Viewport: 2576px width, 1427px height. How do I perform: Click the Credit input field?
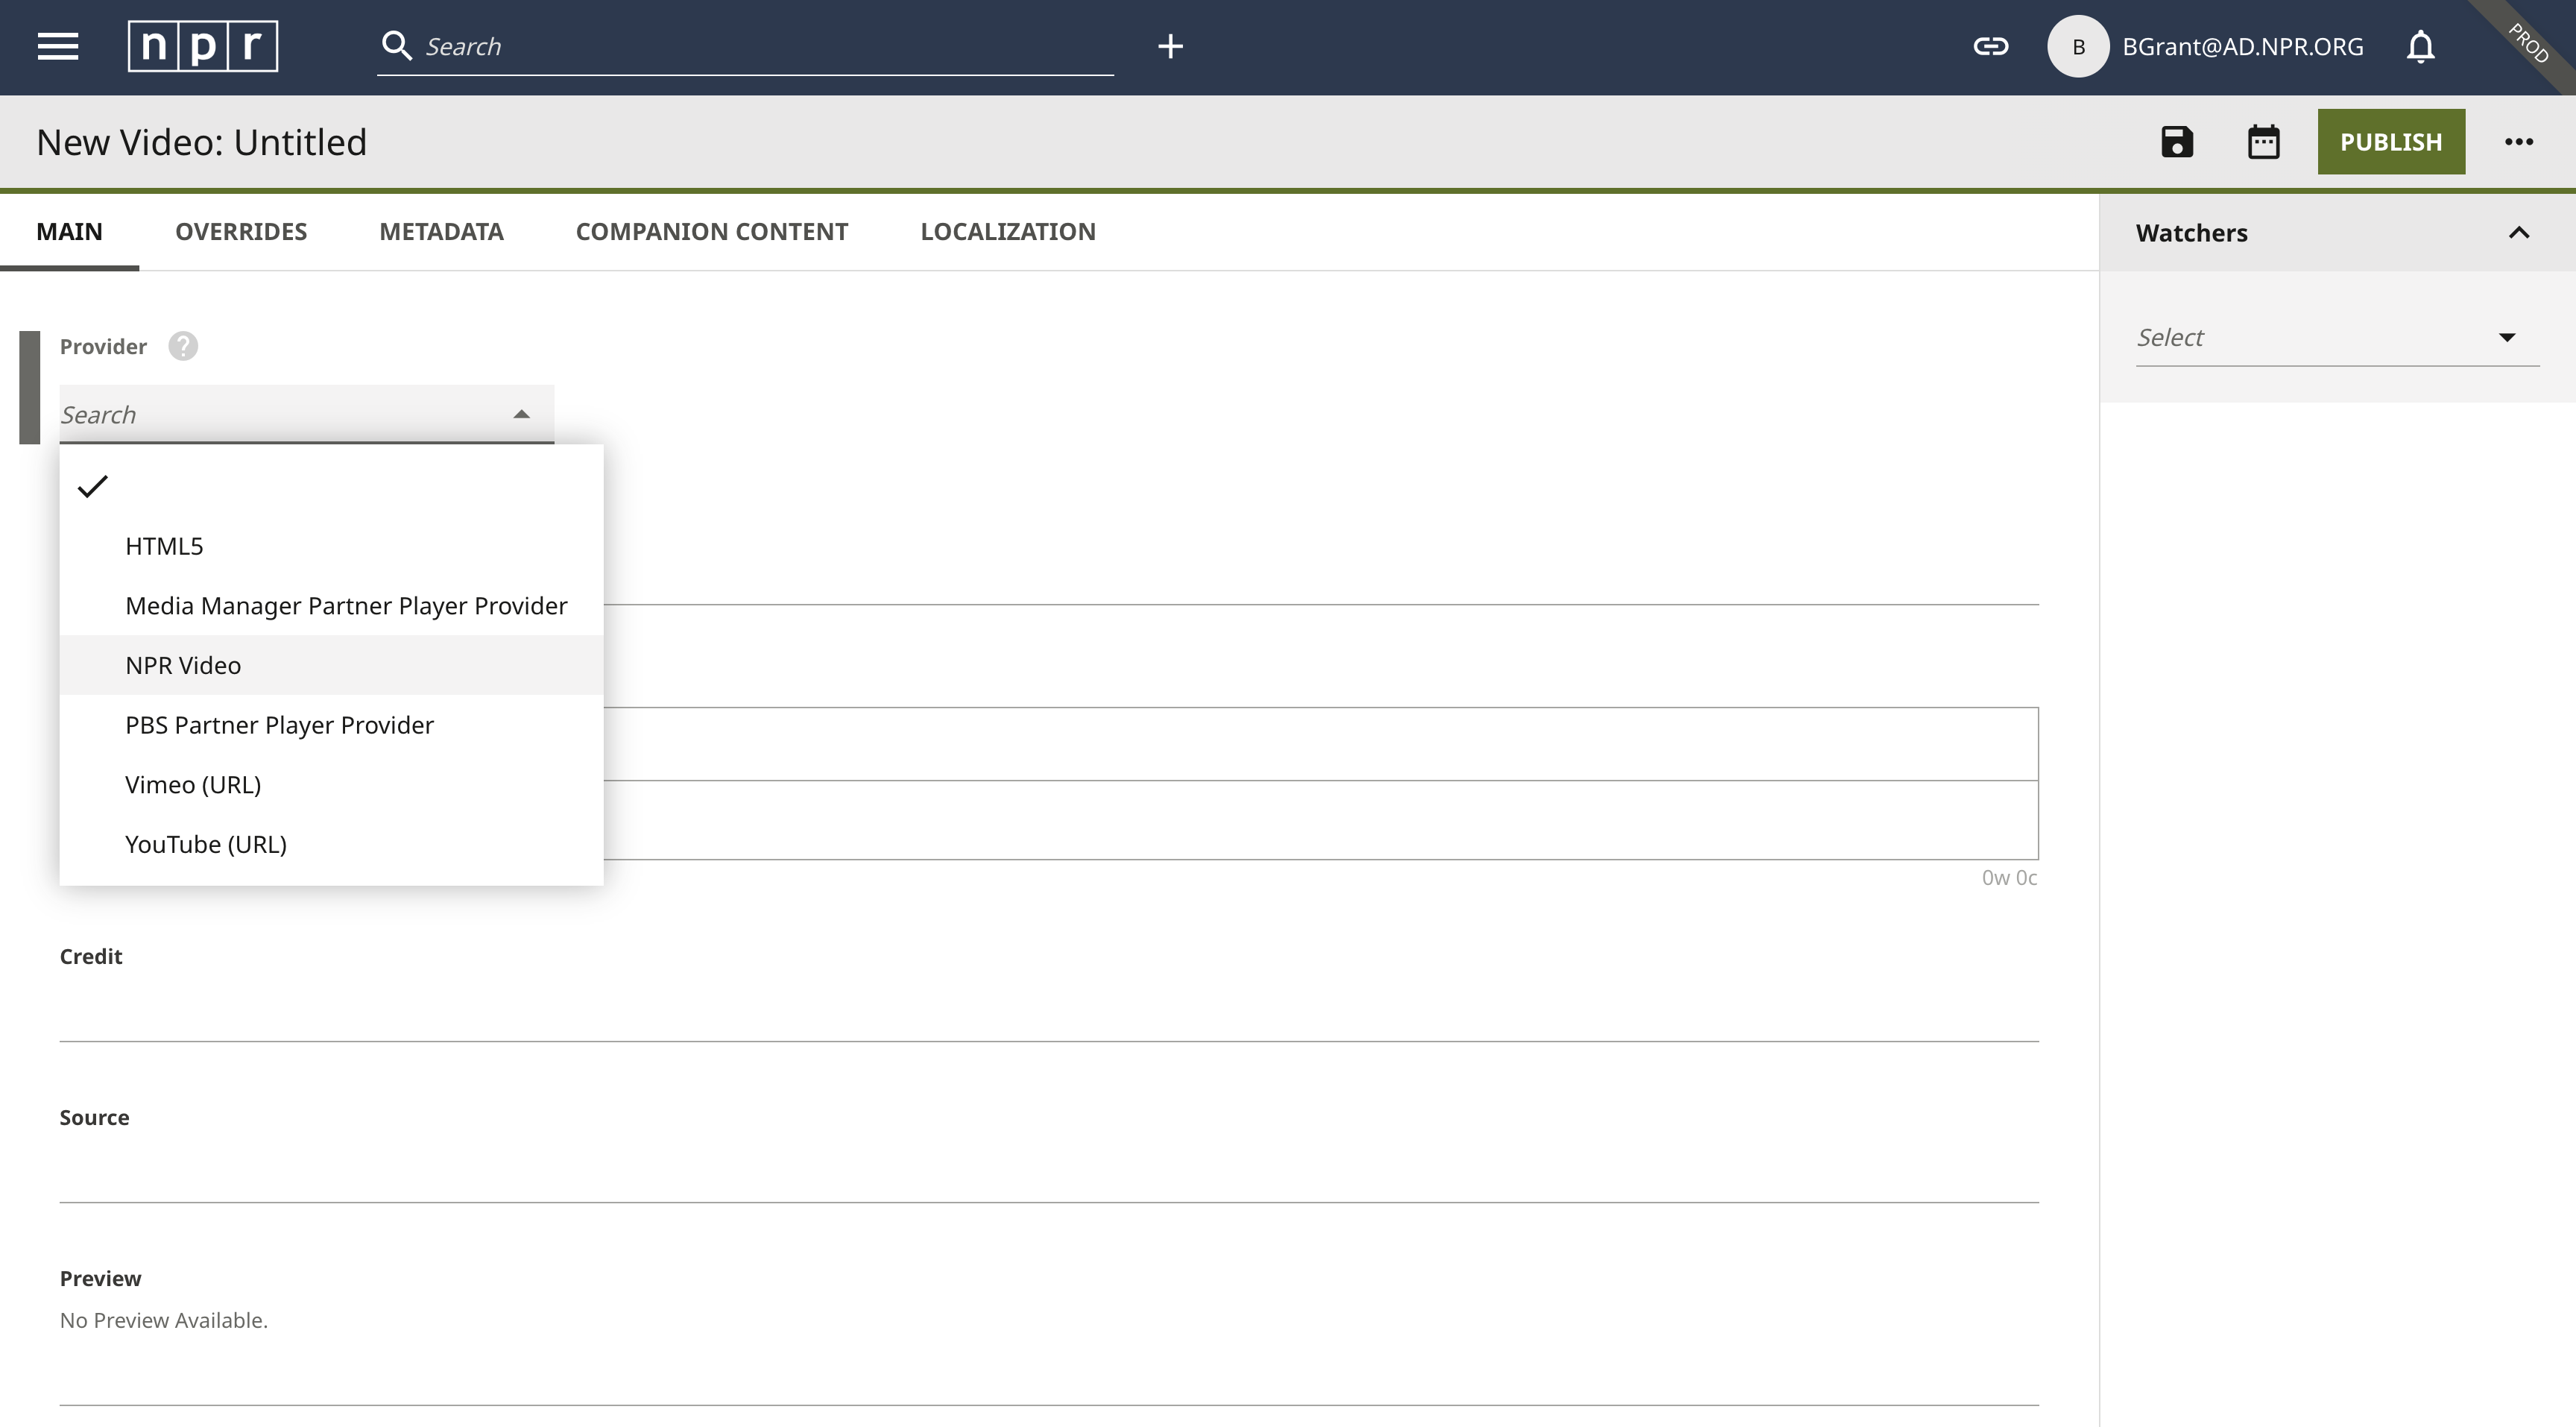pyautogui.click(x=1049, y=1011)
